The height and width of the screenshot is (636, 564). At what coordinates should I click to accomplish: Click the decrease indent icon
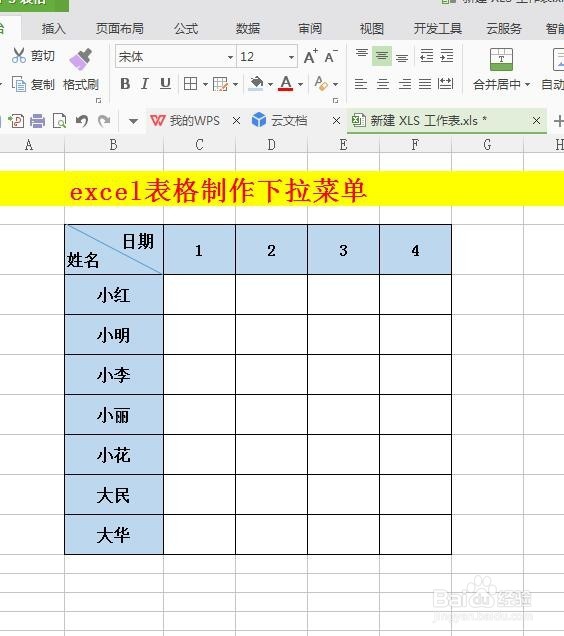(427, 56)
